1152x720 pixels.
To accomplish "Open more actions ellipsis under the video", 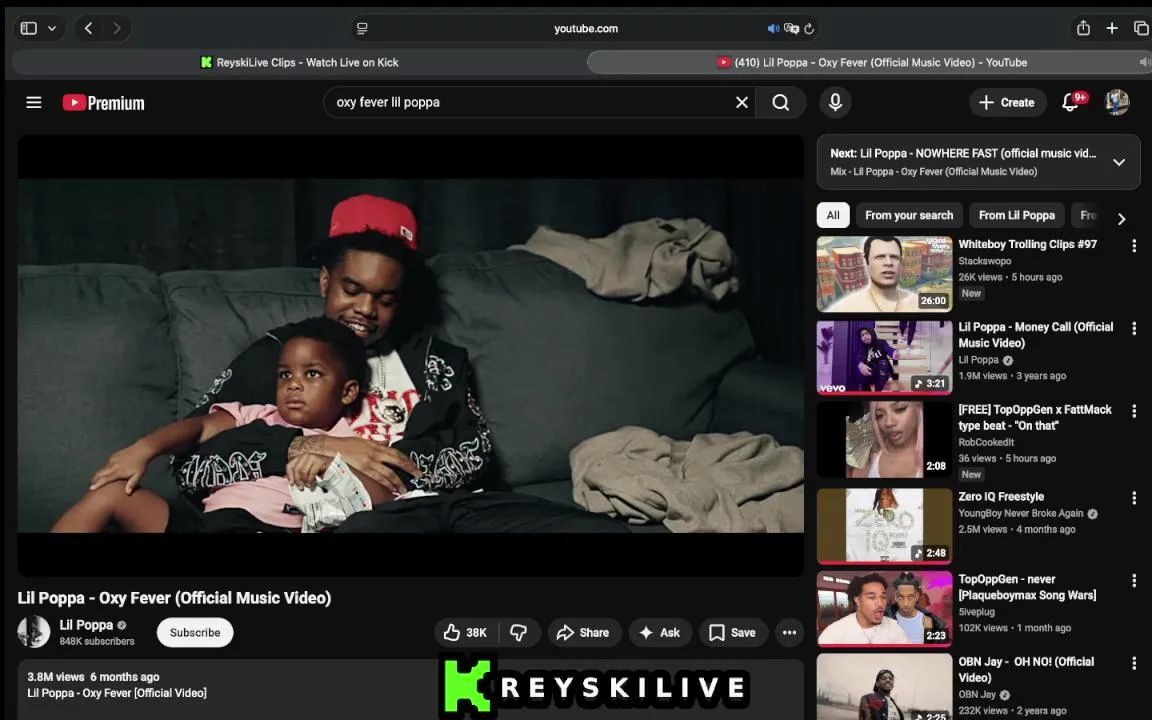I will tap(789, 633).
